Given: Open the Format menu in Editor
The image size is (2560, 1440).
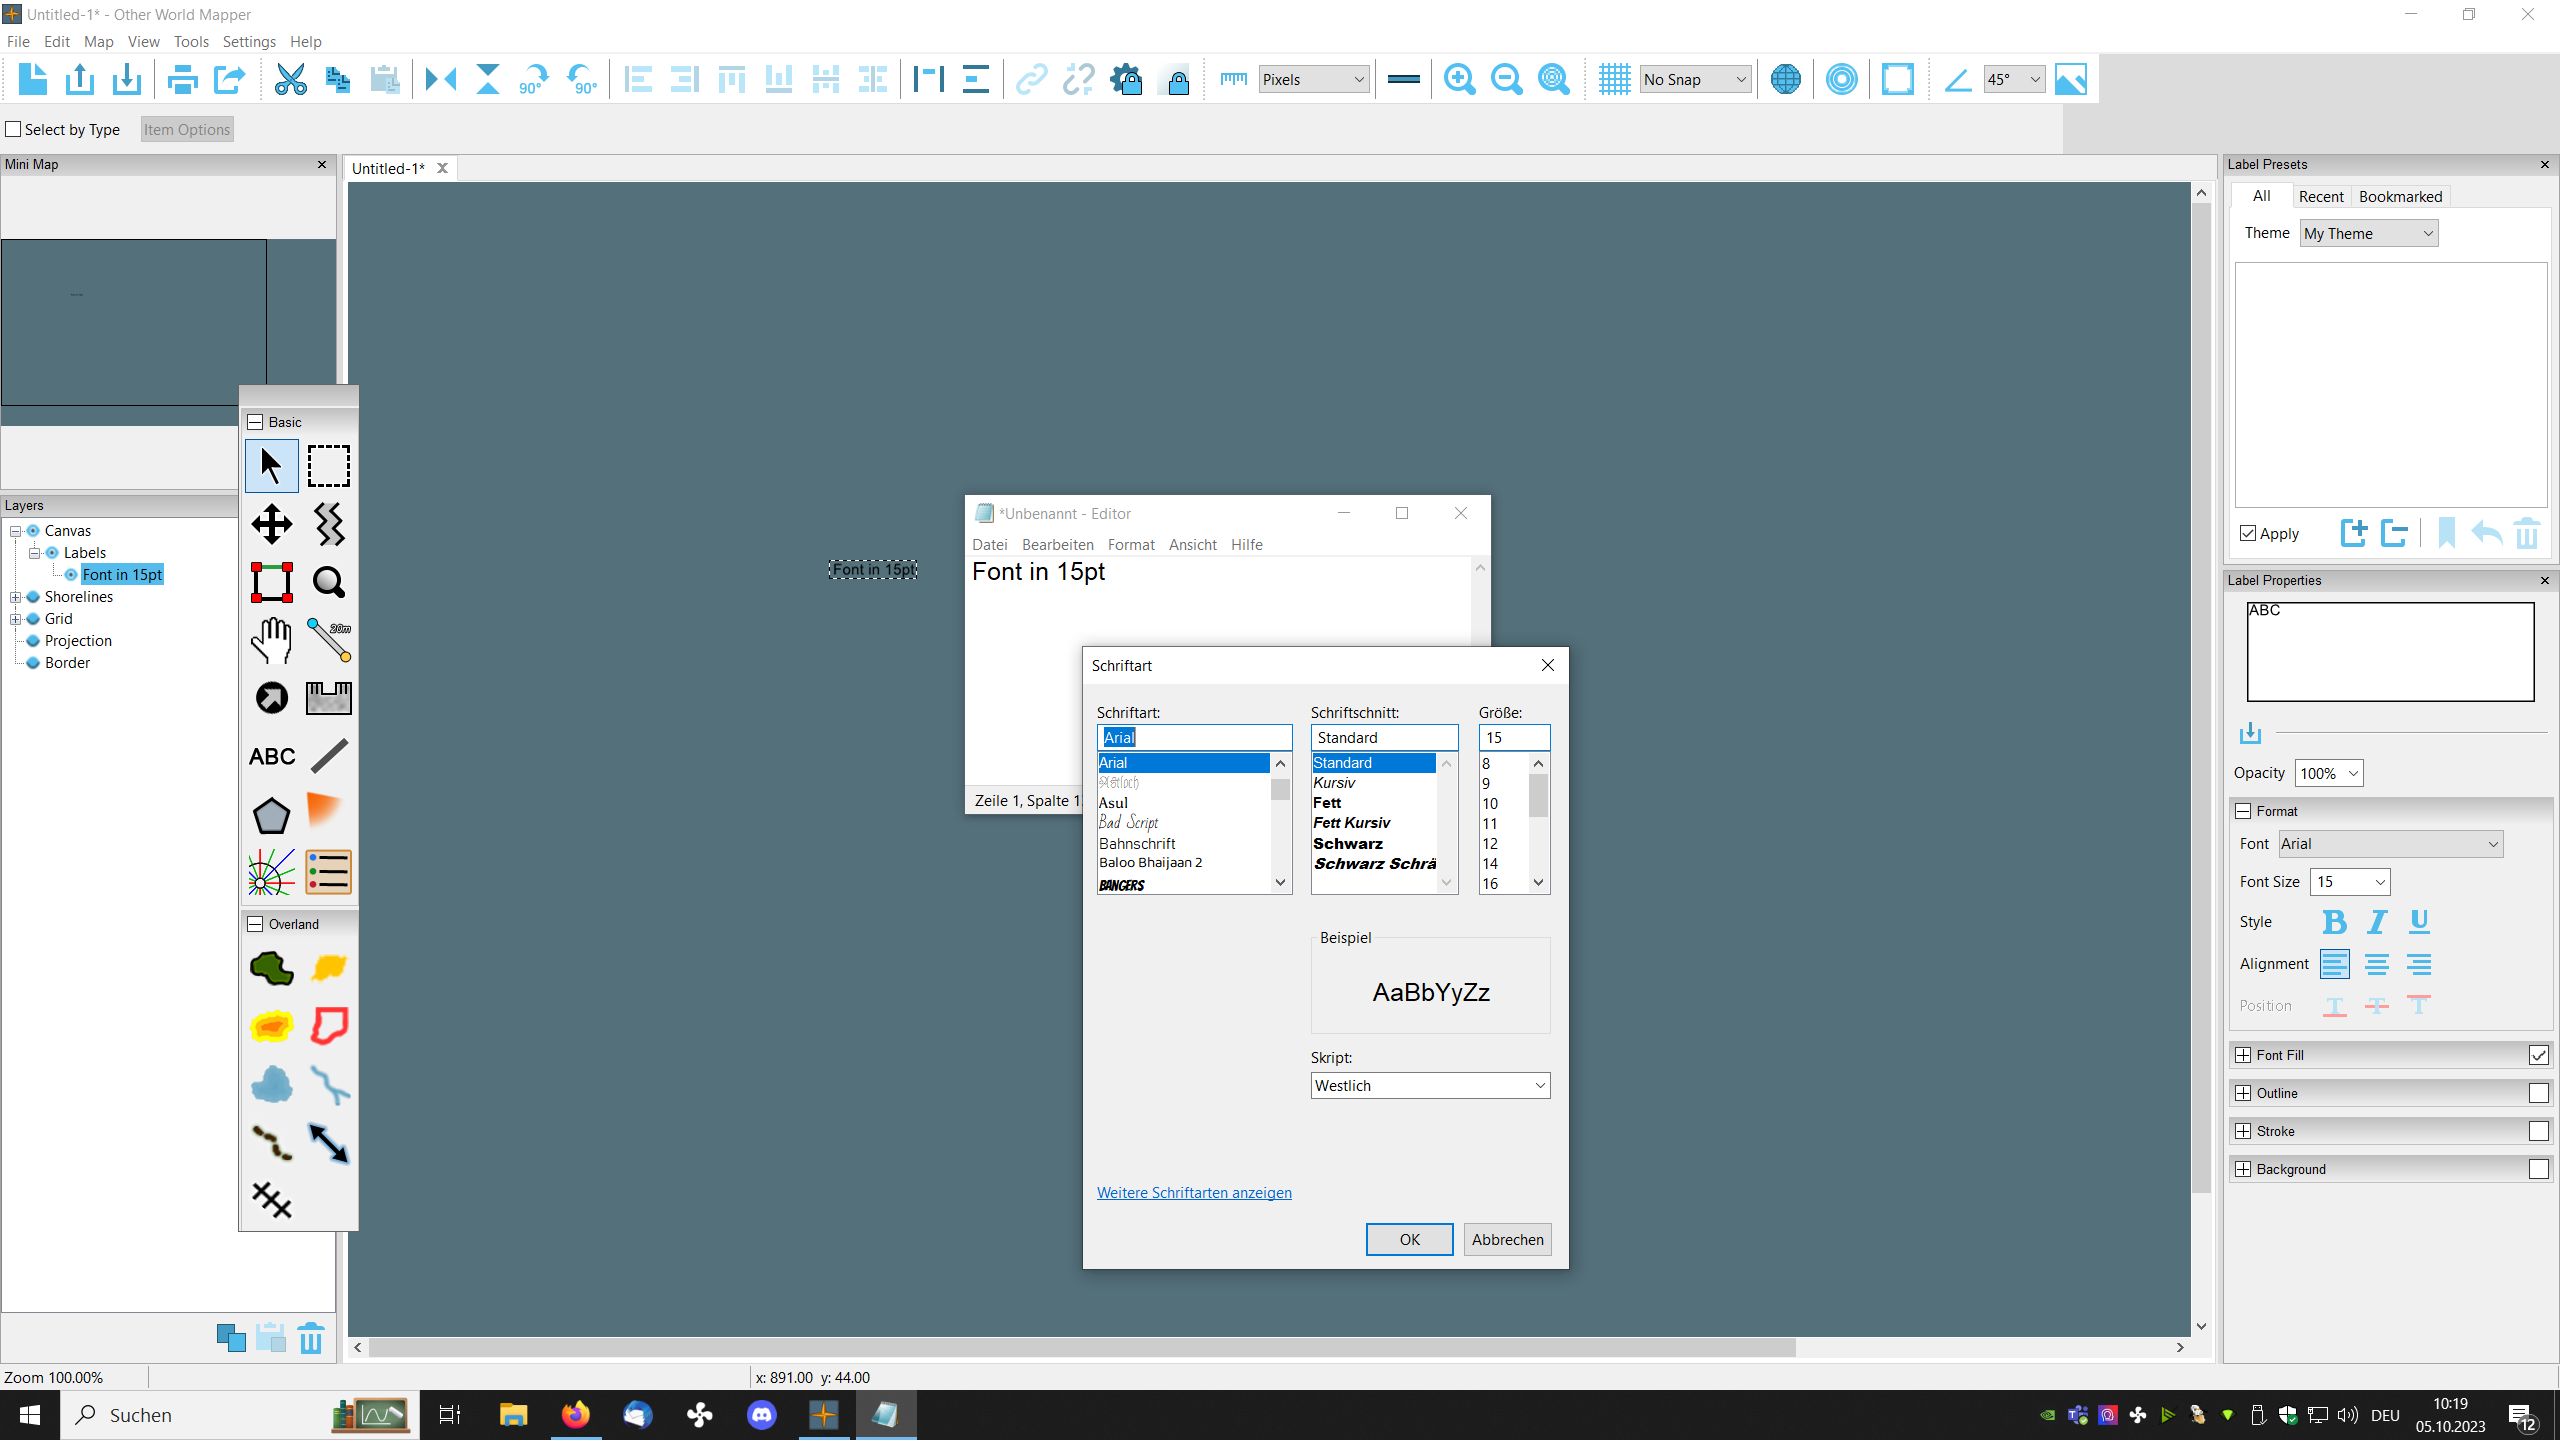Looking at the screenshot, I should tap(1131, 543).
